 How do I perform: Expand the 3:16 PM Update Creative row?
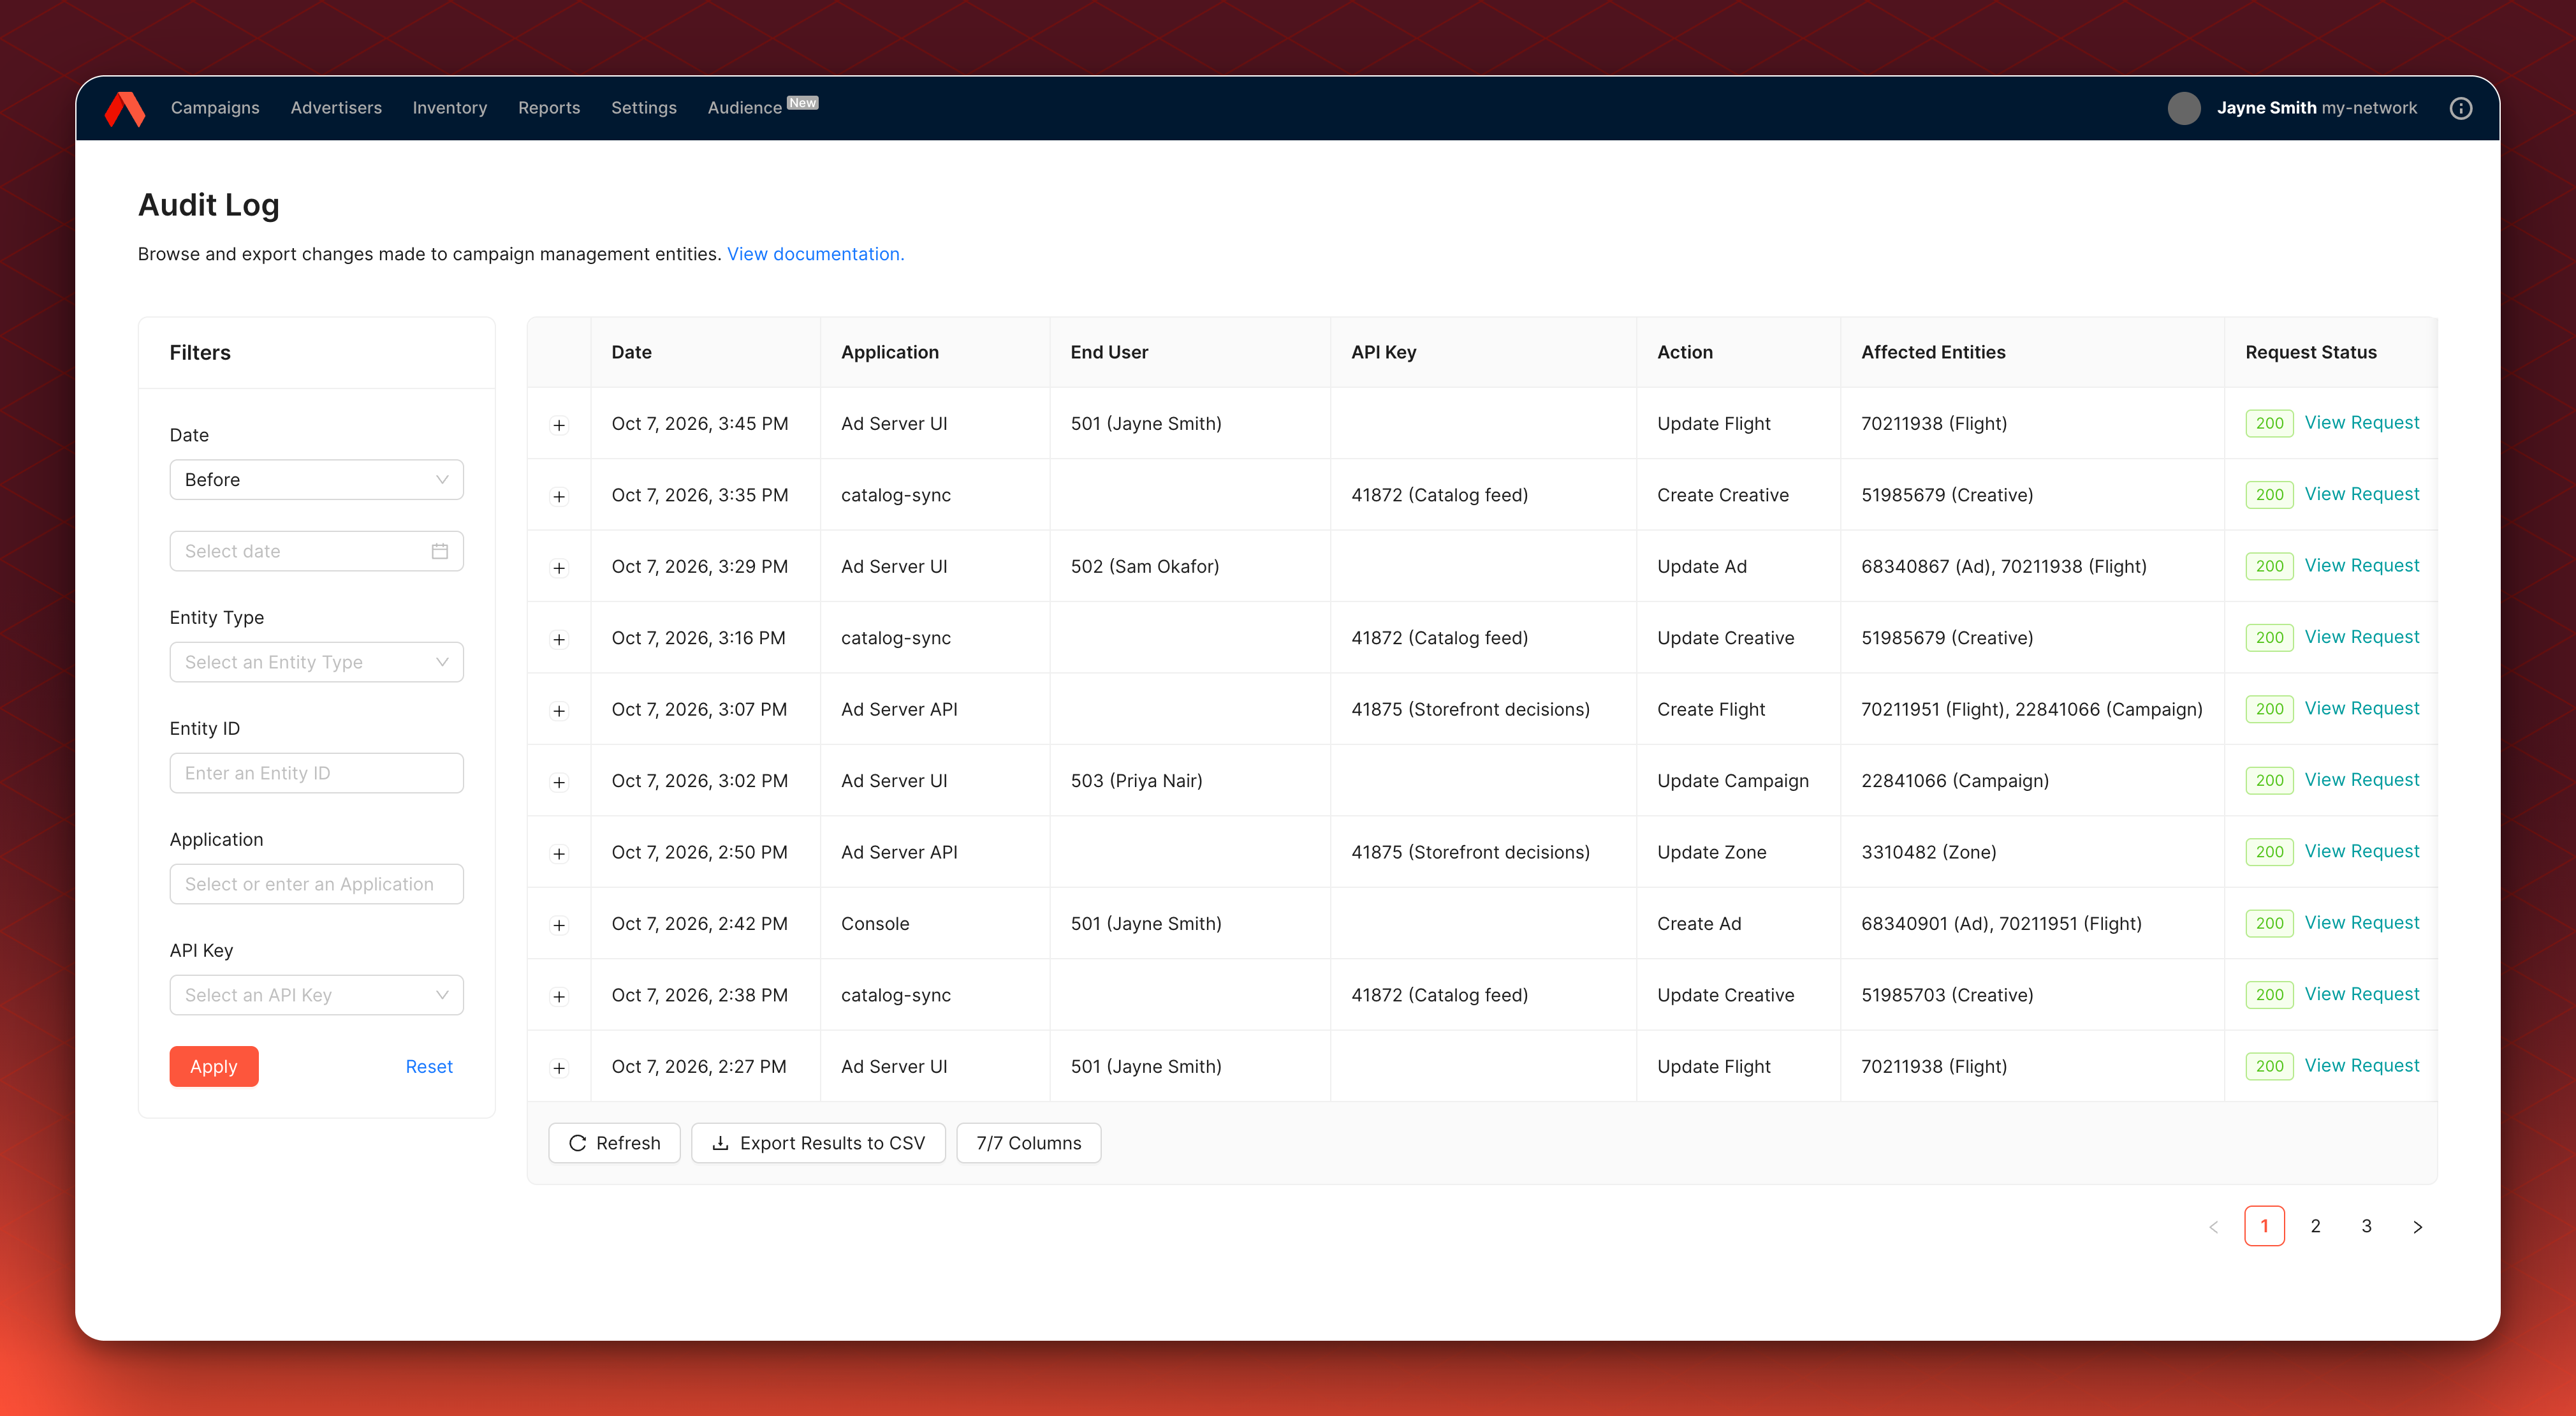[559, 639]
